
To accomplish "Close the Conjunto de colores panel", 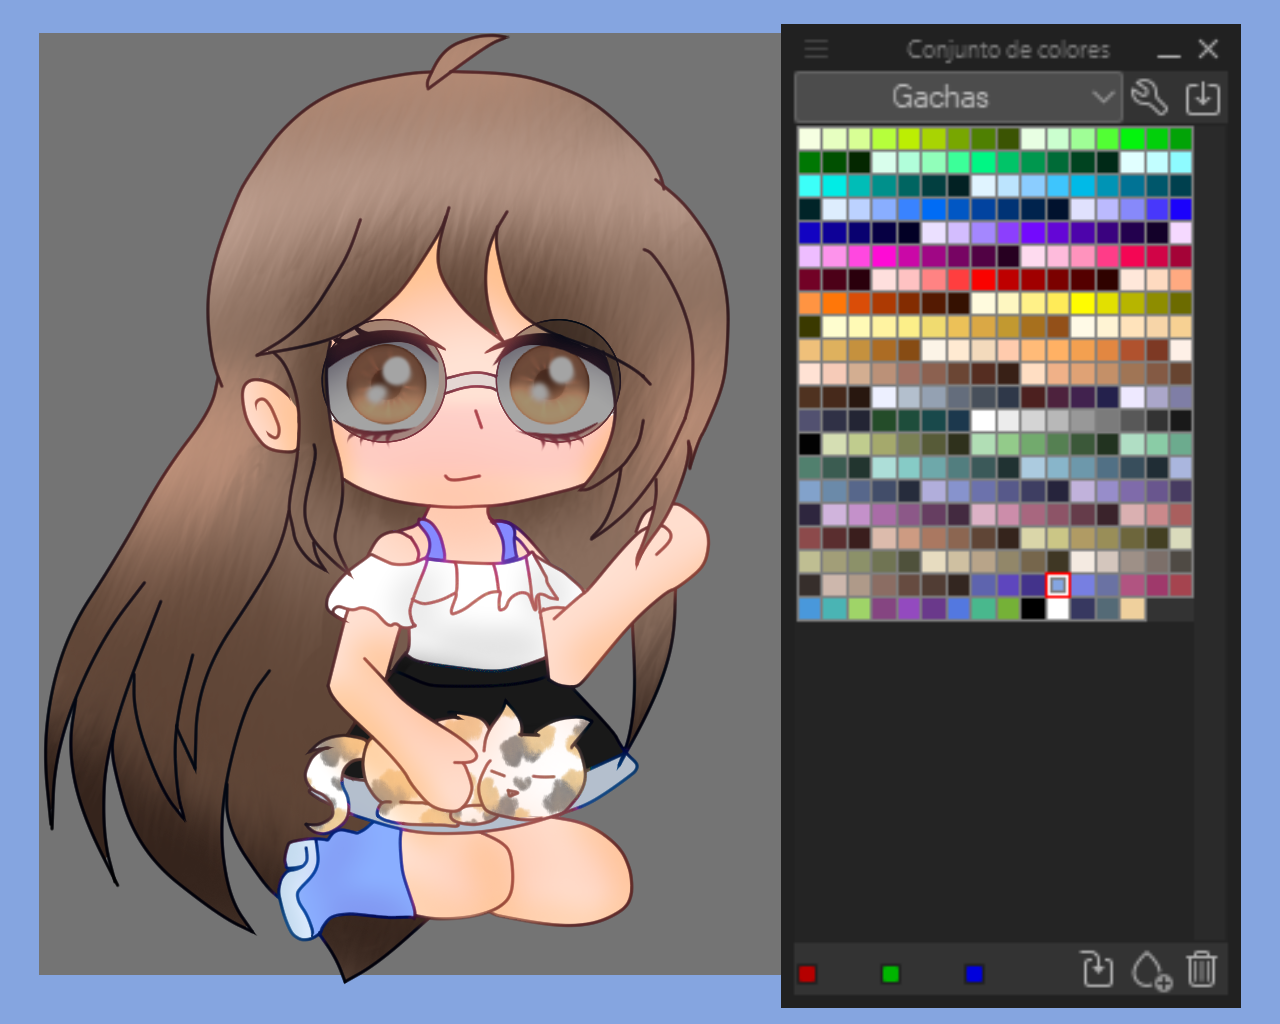I will point(1208,49).
